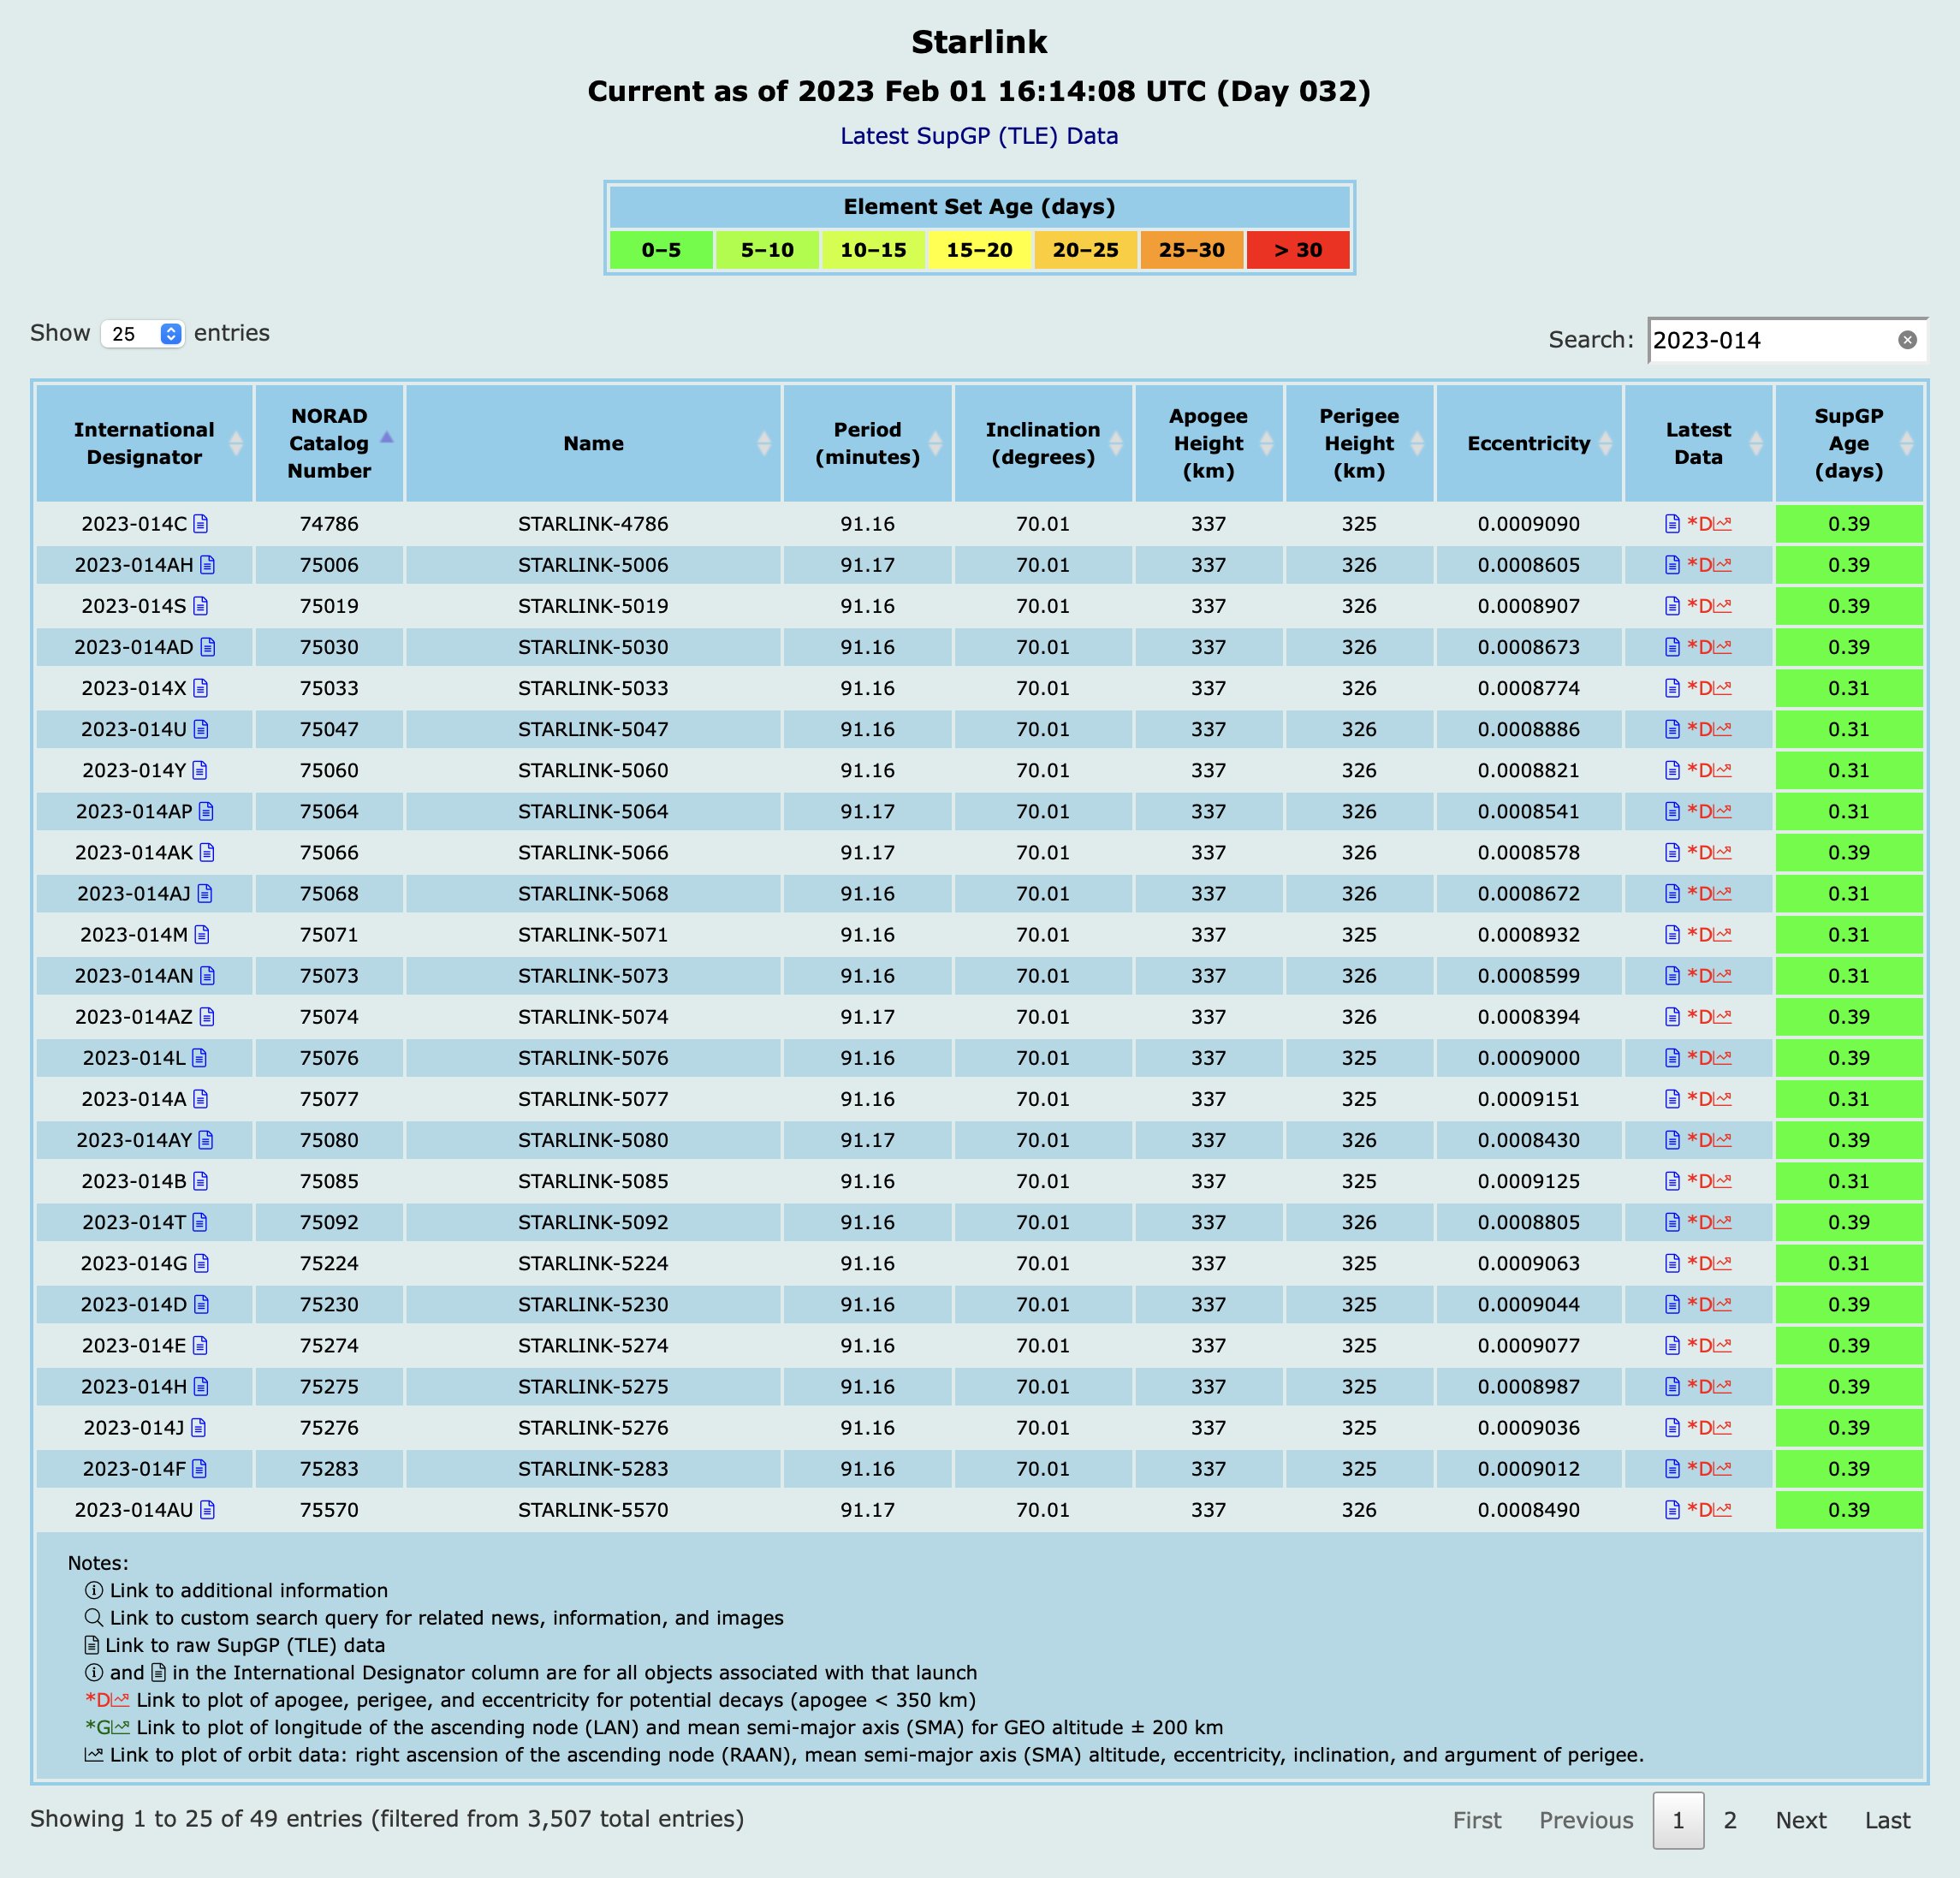1960x1878 pixels.
Task: Open latest data document icon for STARLINK-4786
Action: (1672, 524)
